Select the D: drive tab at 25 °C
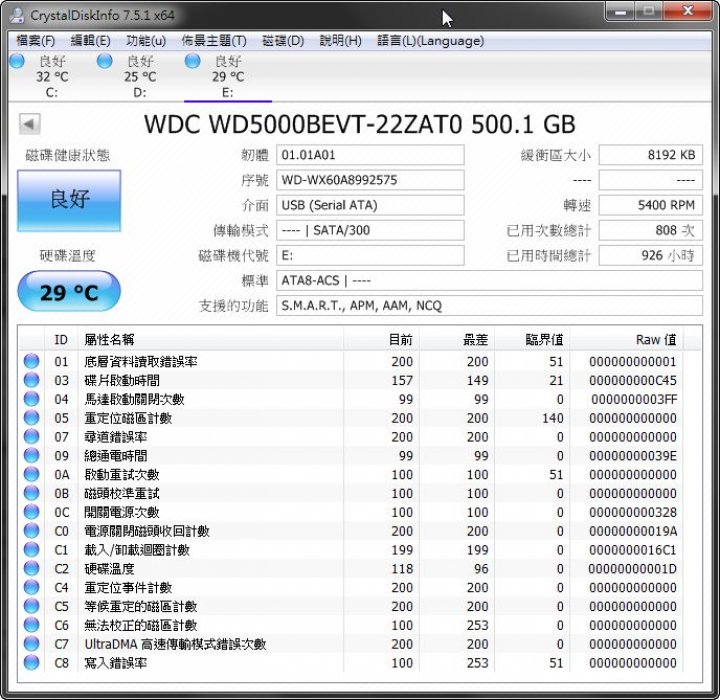This screenshot has width=720, height=700. click(x=140, y=76)
